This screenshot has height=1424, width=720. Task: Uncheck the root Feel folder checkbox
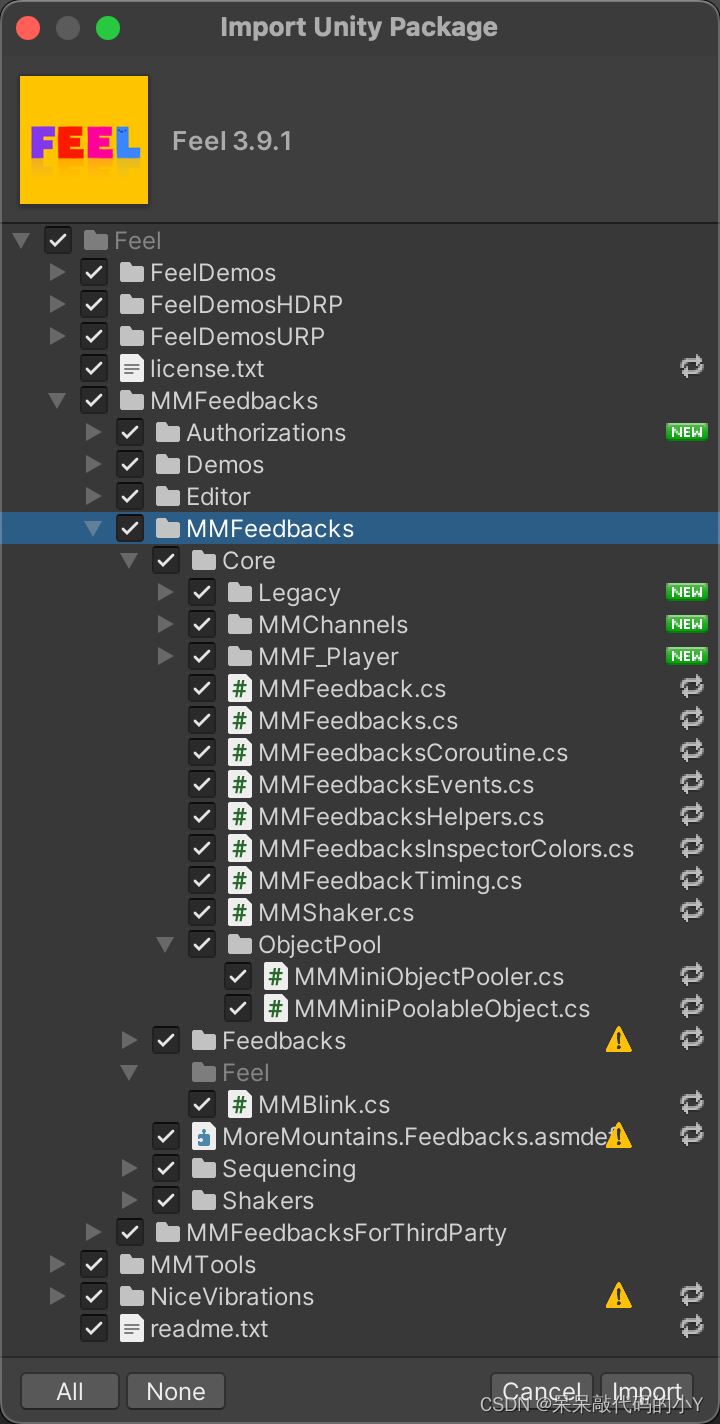[x=58, y=241]
